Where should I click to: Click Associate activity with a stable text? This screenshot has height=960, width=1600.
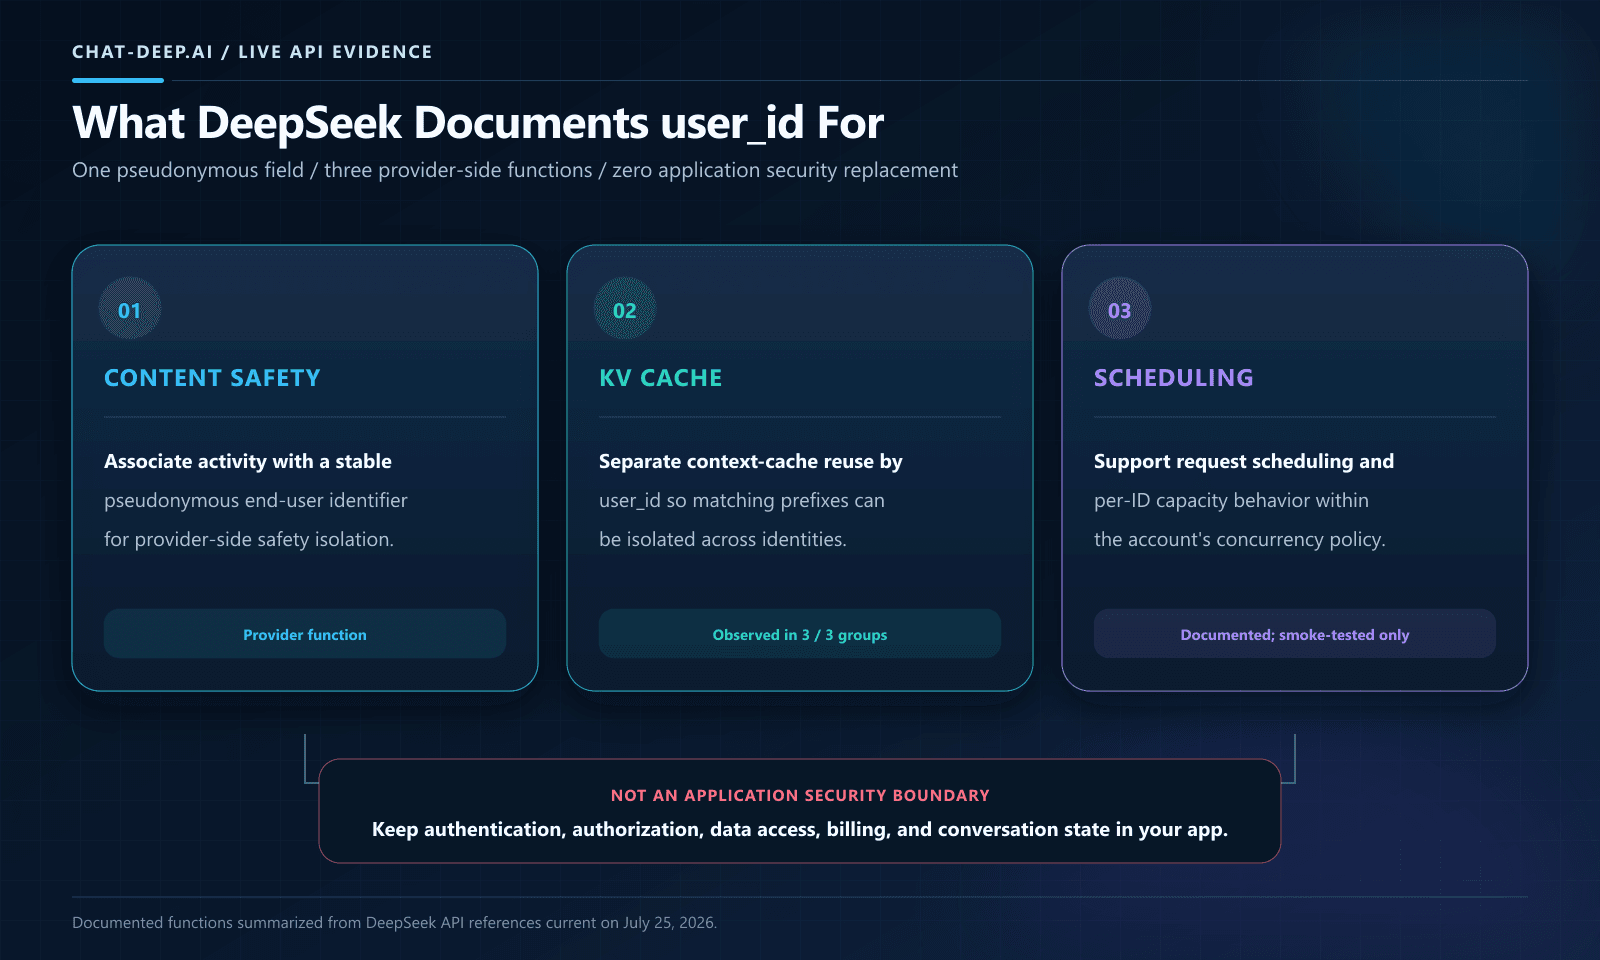coord(248,461)
